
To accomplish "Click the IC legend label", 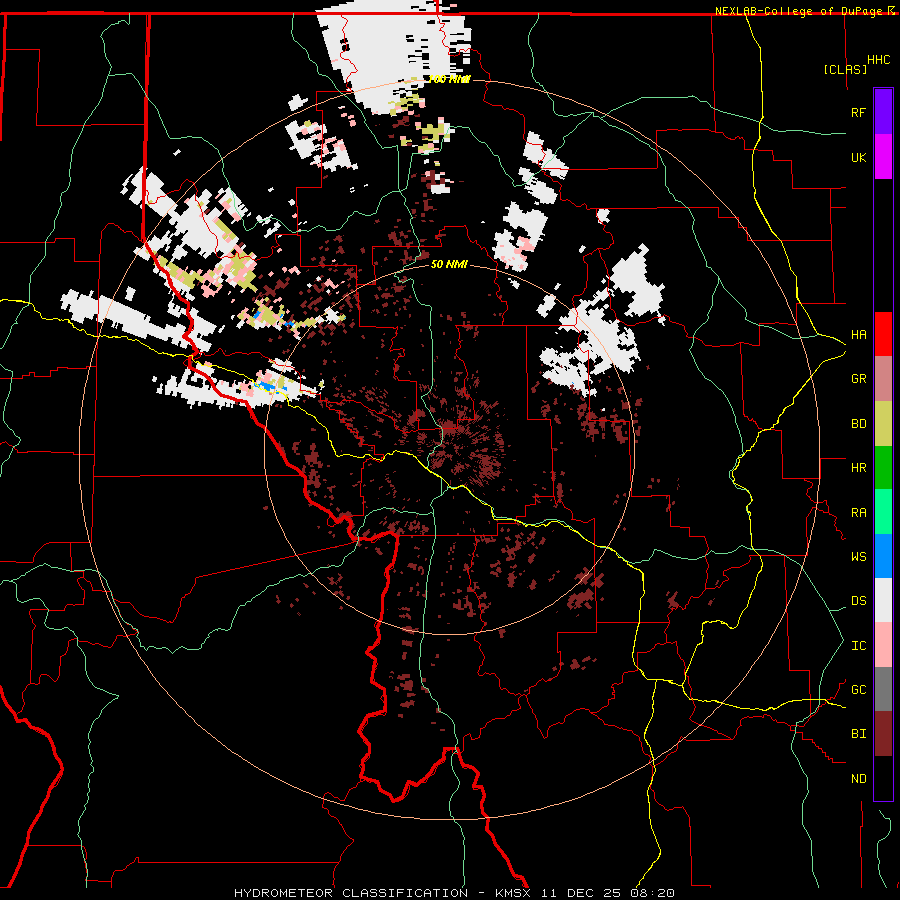I will (858, 646).
